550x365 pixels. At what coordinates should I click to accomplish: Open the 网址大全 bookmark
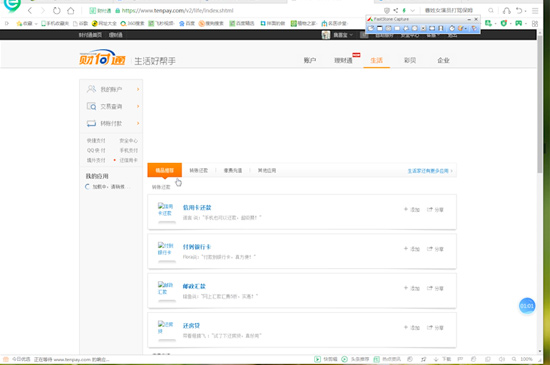[x=104, y=23]
